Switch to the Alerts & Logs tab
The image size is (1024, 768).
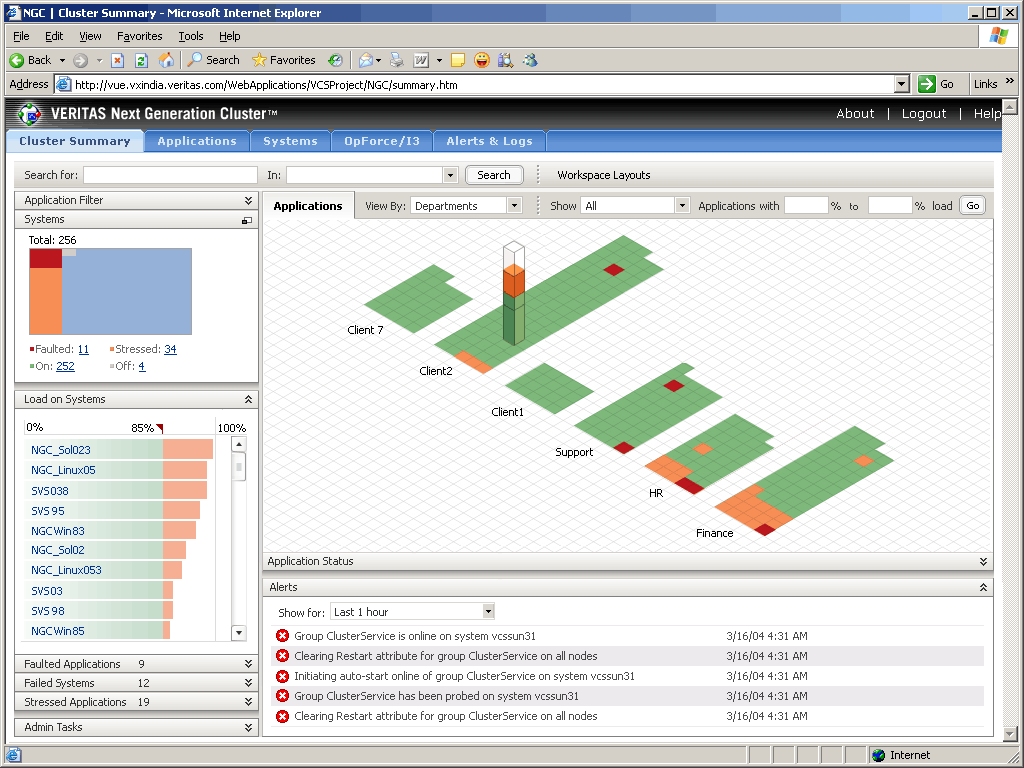pos(489,141)
